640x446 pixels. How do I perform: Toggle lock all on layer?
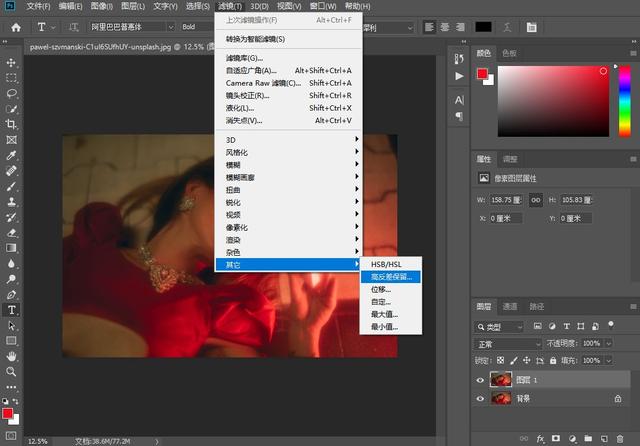(x=553, y=360)
